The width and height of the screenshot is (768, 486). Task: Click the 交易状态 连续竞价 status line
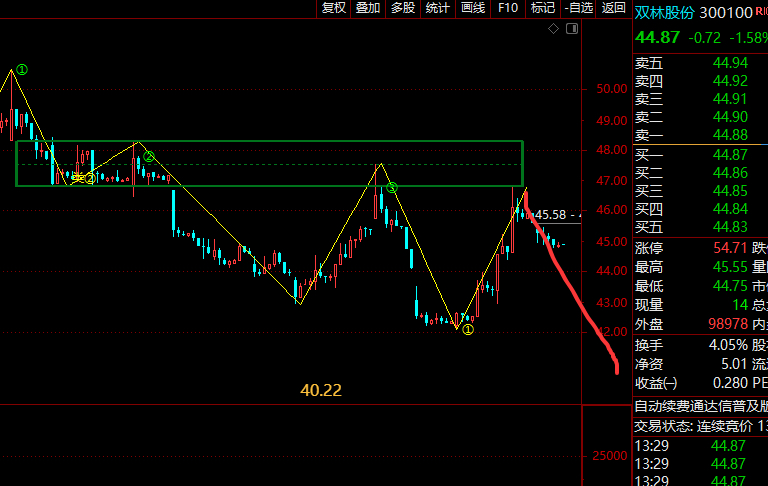701,426
